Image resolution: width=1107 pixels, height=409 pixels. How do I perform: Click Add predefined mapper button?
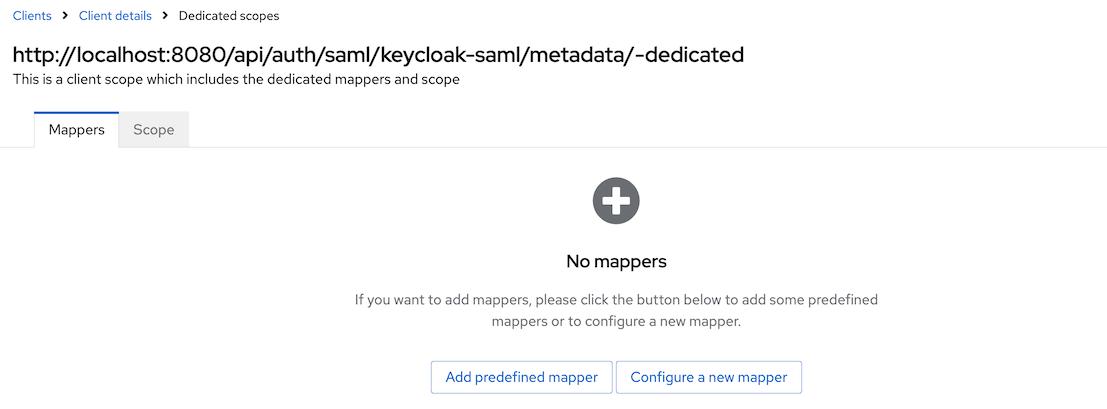click(x=521, y=377)
